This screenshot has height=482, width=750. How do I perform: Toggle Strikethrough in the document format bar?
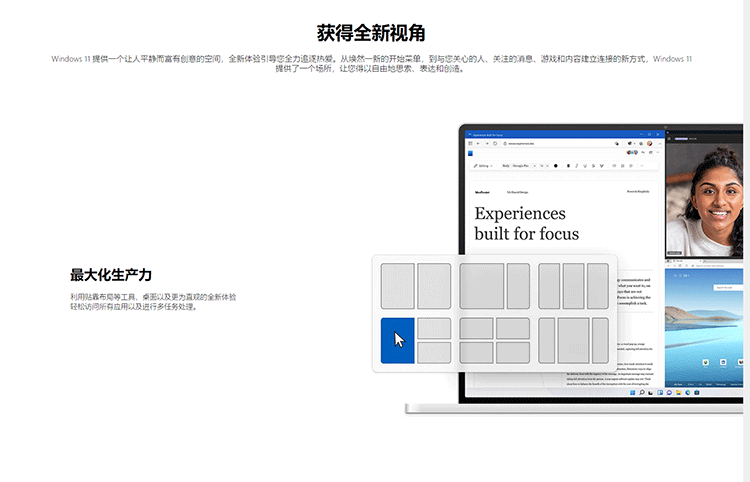(x=594, y=166)
